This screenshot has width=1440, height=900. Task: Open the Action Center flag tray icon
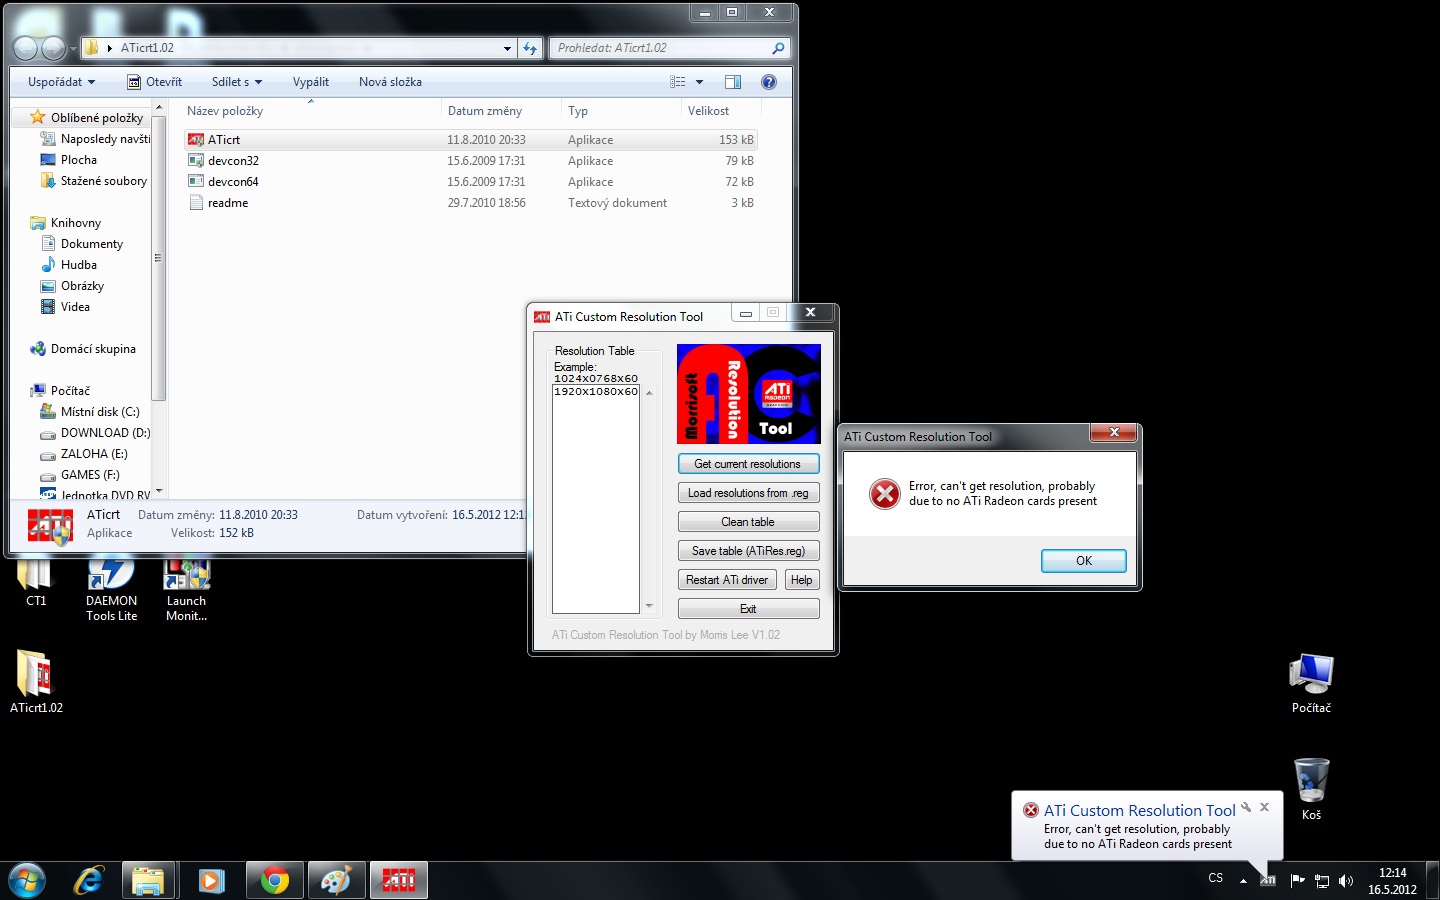click(1298, 881)
